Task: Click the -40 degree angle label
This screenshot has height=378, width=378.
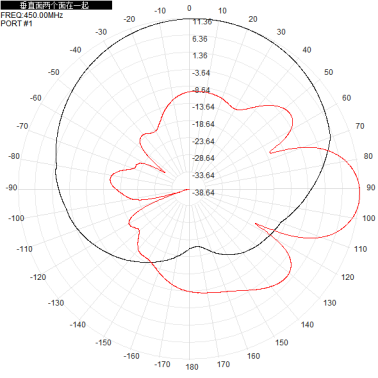Action: (x=75, y=50)
